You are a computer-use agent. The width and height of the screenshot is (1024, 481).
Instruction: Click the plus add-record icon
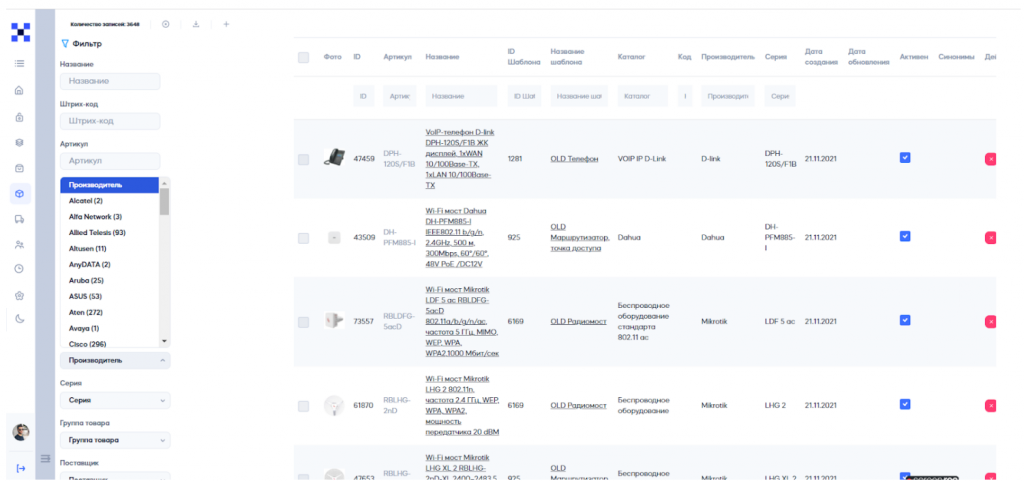tap(226, 24)
